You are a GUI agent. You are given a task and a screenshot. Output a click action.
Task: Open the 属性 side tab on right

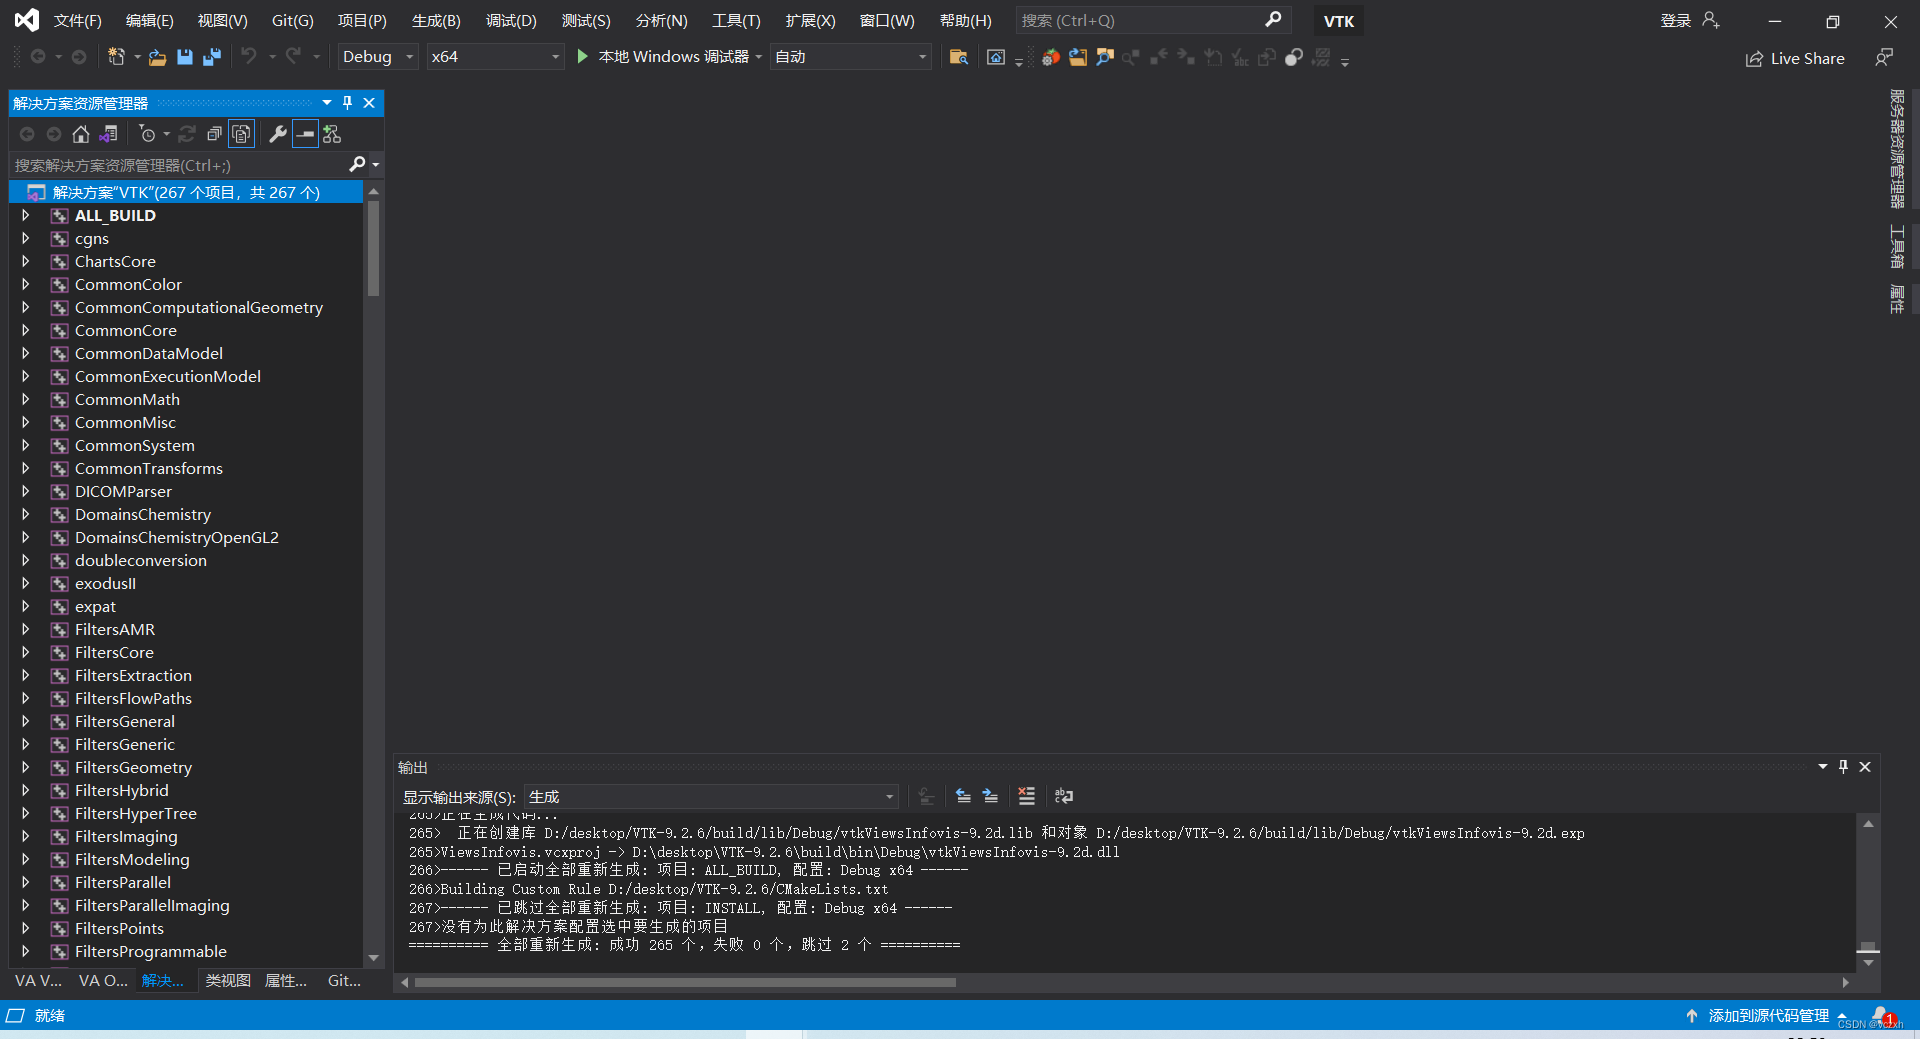(x=1897, y=300)
